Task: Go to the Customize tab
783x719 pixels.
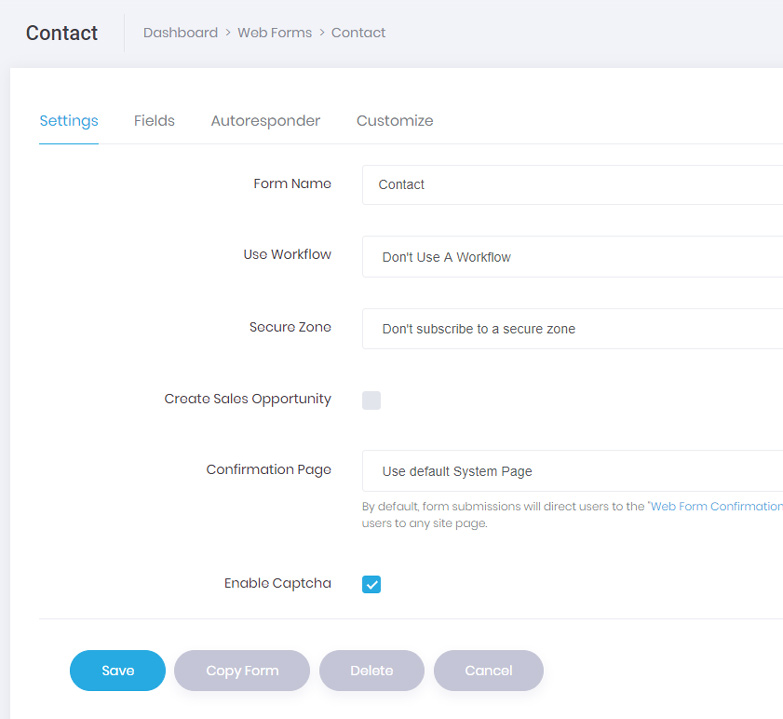Action: pyautogui.click(x=394, y=121)
